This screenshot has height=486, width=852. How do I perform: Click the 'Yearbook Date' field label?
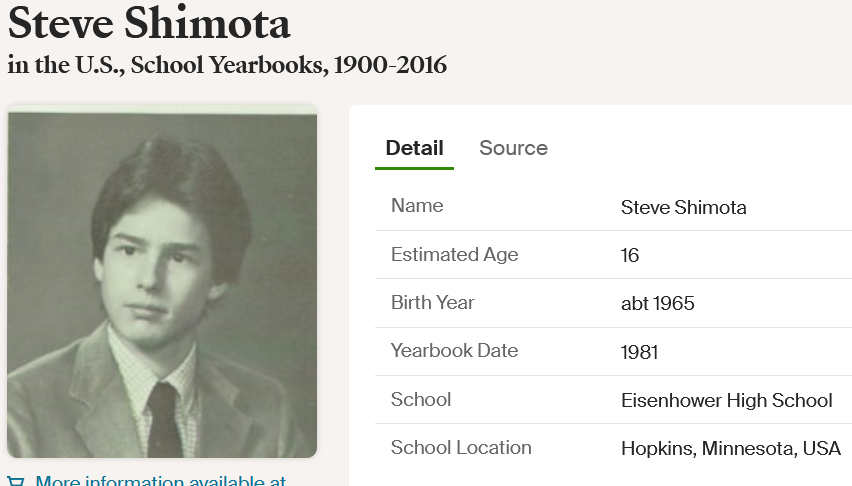pos(454,351)
